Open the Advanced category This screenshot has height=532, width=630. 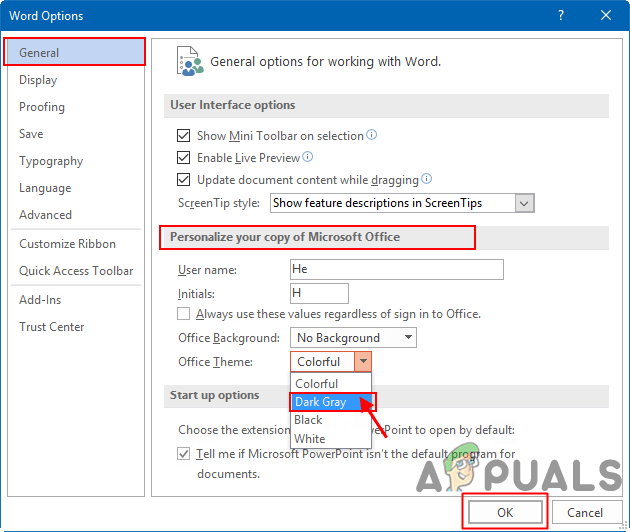(75, 215)
